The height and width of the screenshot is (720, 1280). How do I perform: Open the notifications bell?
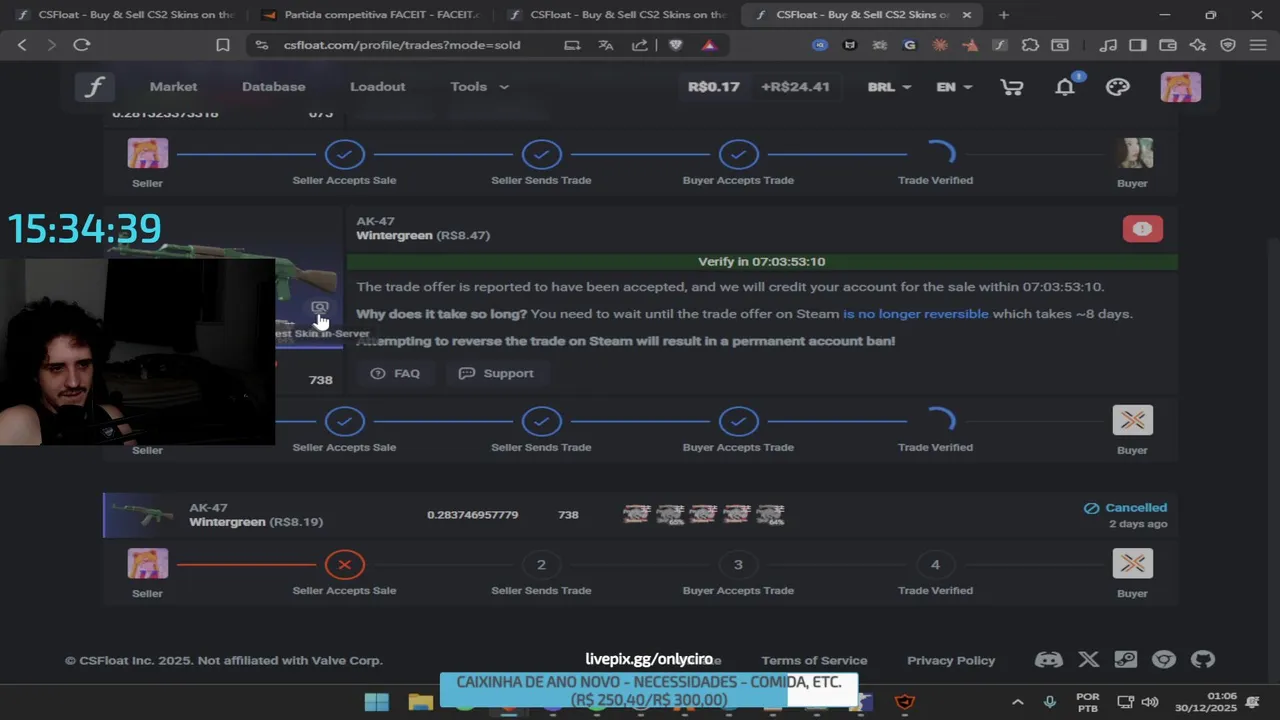[1065, 87]
